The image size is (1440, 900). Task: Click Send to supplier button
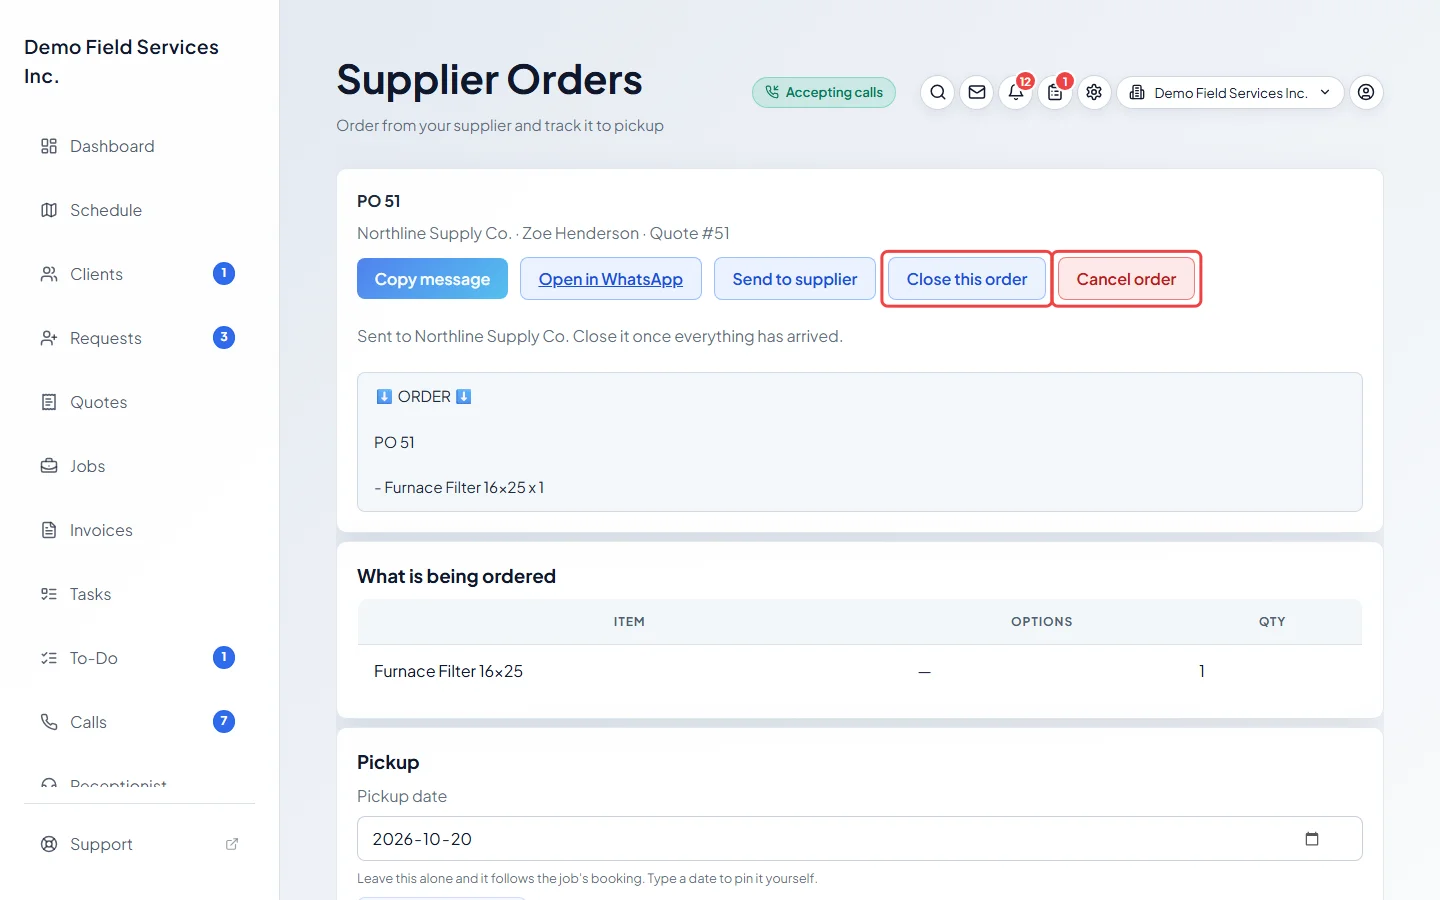(x=795, y=279)
